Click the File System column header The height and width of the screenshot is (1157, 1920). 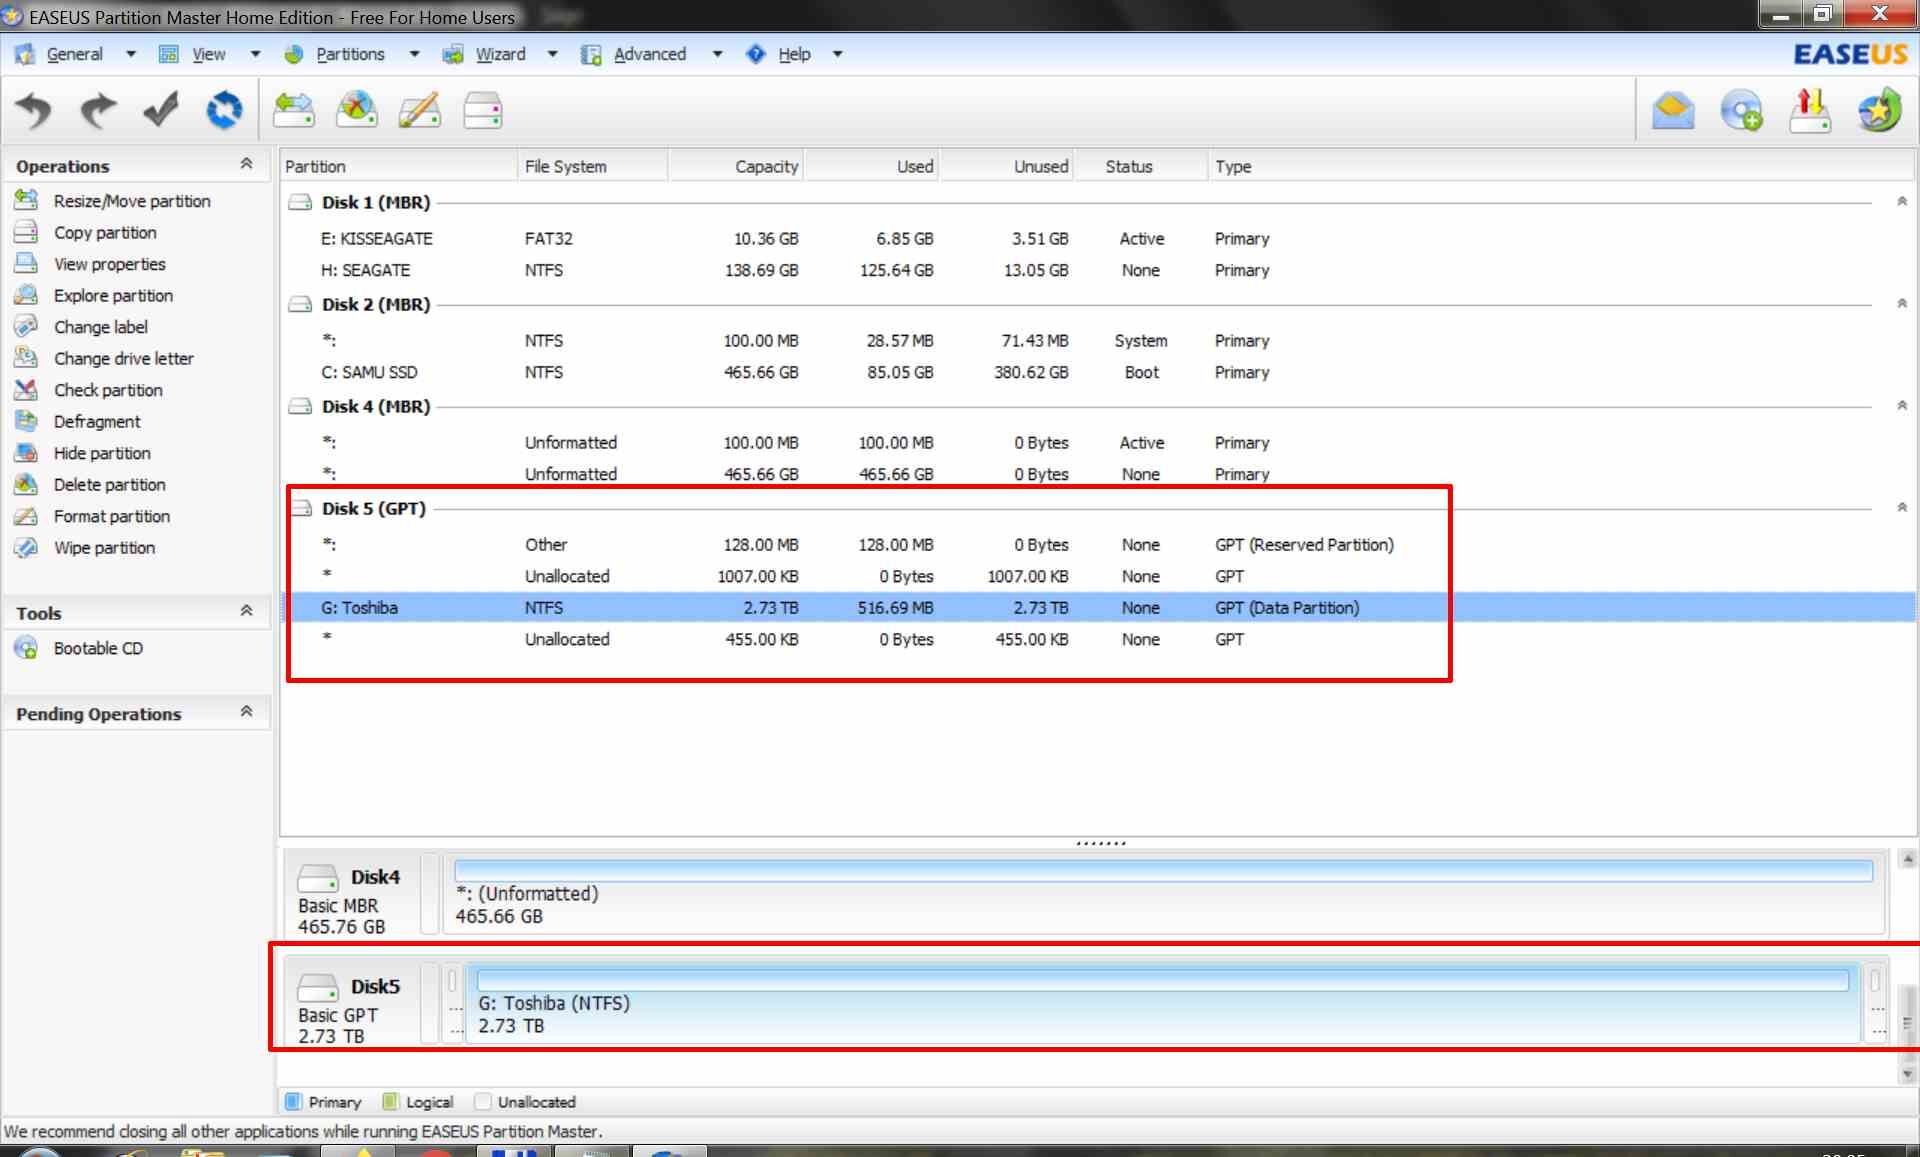pyautogui.click(x=592, y=166)
